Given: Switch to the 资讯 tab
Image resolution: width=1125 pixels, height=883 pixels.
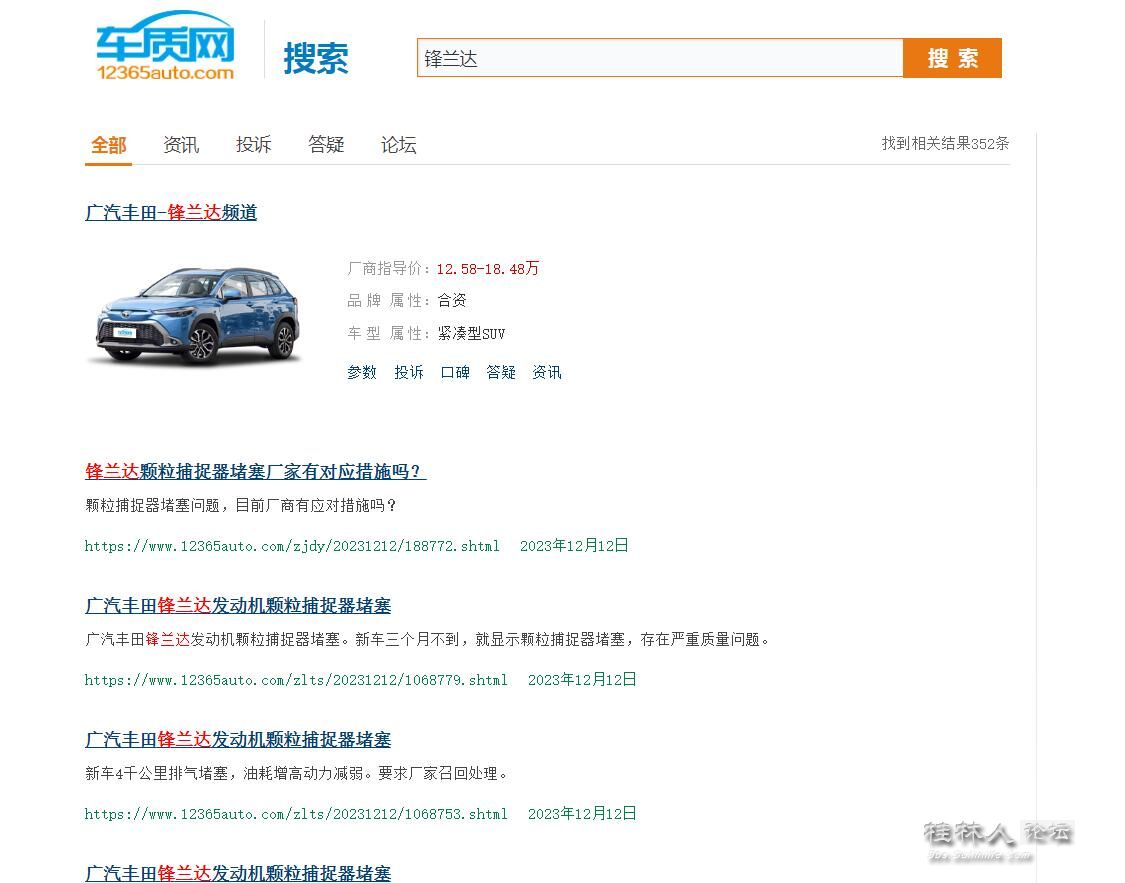Looking at the screenshot, I should tap(181, 145).
